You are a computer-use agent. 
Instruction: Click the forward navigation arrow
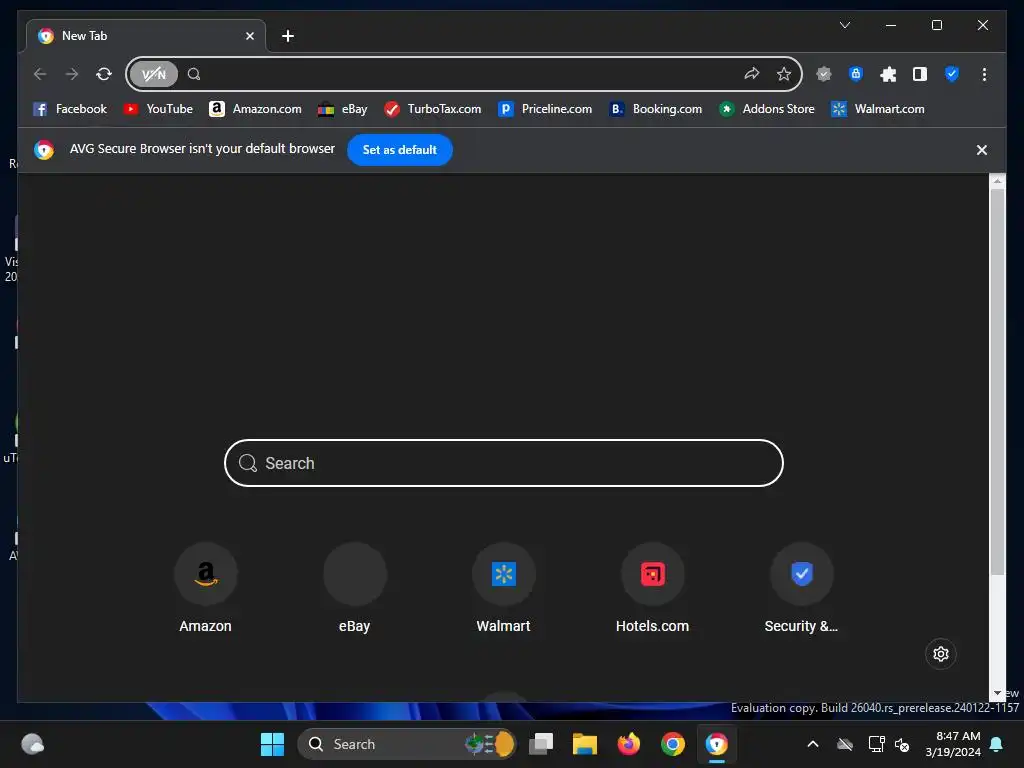(x=72, y=74)
